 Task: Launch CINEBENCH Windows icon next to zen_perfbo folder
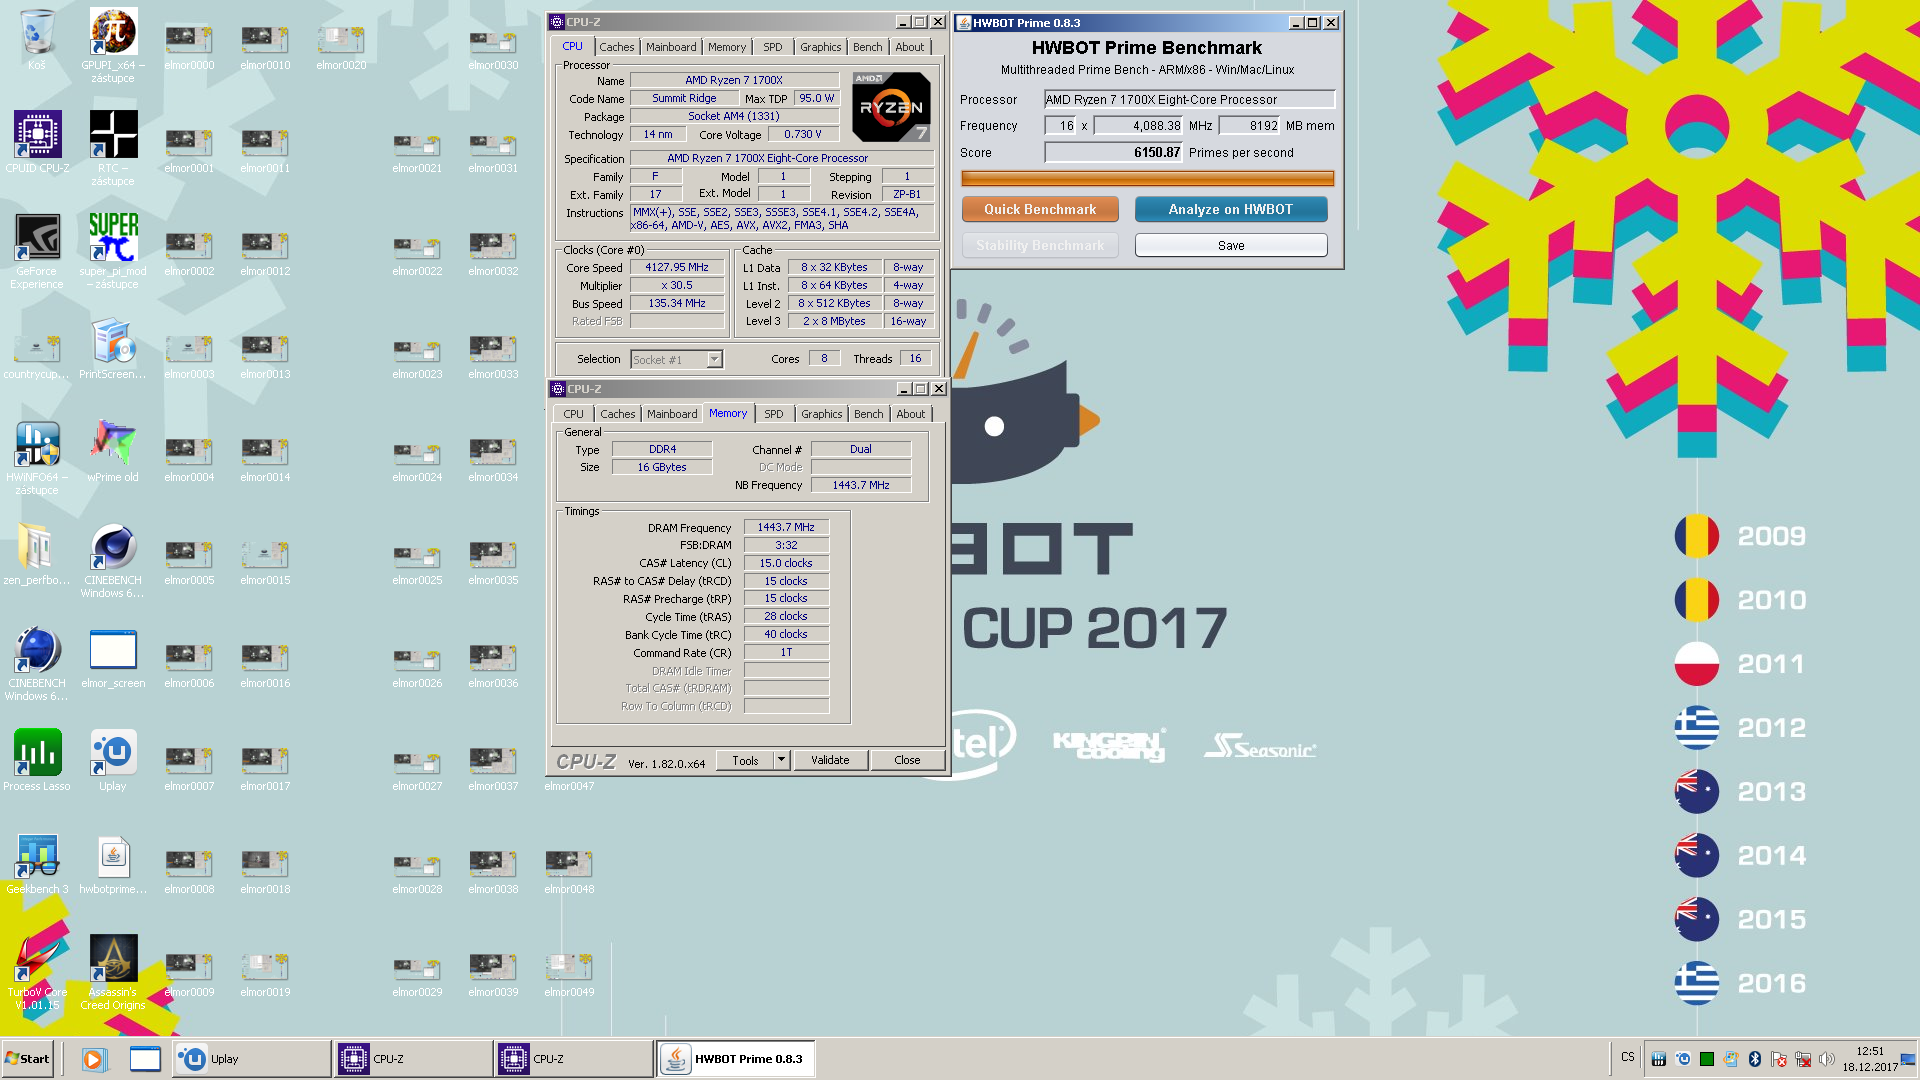113,560
